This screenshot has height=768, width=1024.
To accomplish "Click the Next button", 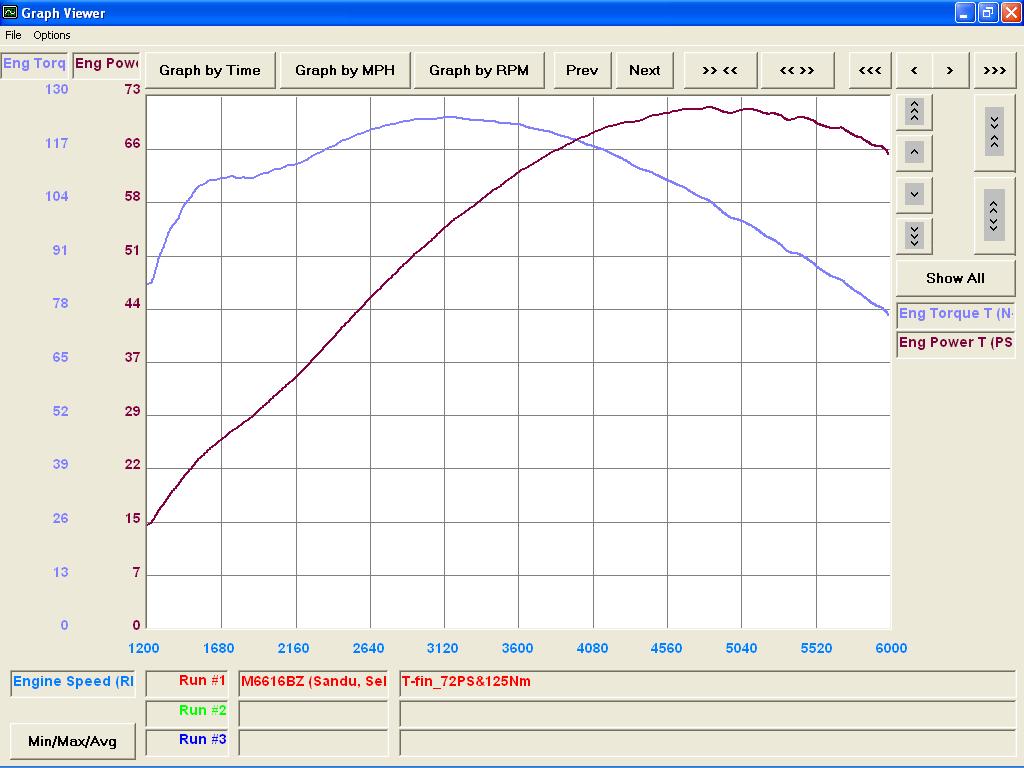I will click(645, 70).
